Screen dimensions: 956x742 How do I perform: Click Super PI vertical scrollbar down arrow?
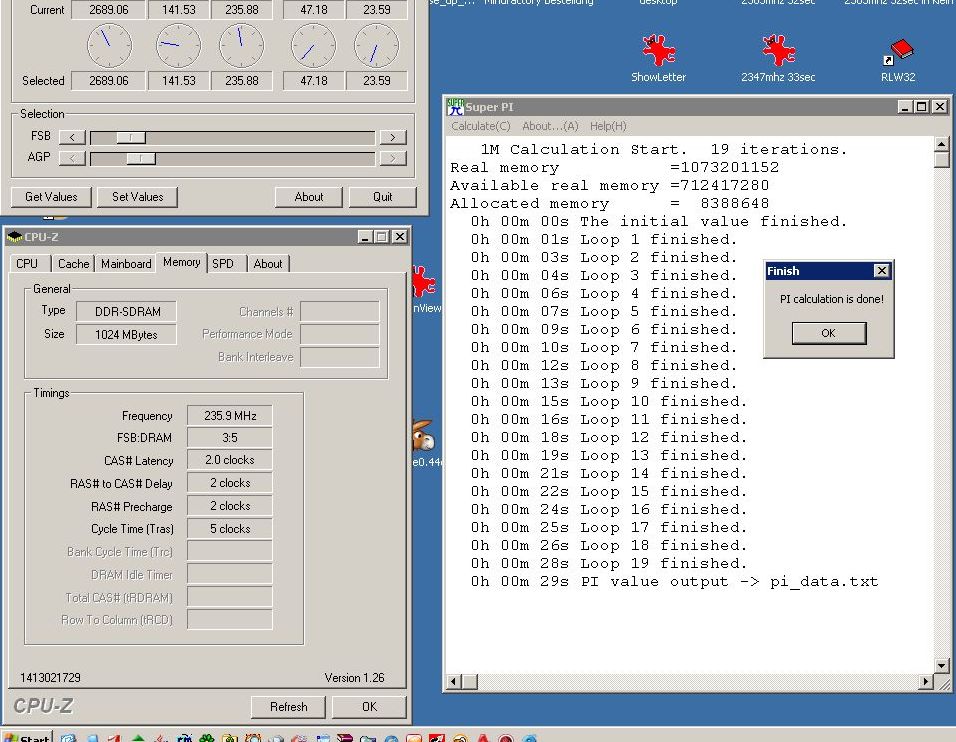(942, 666)
